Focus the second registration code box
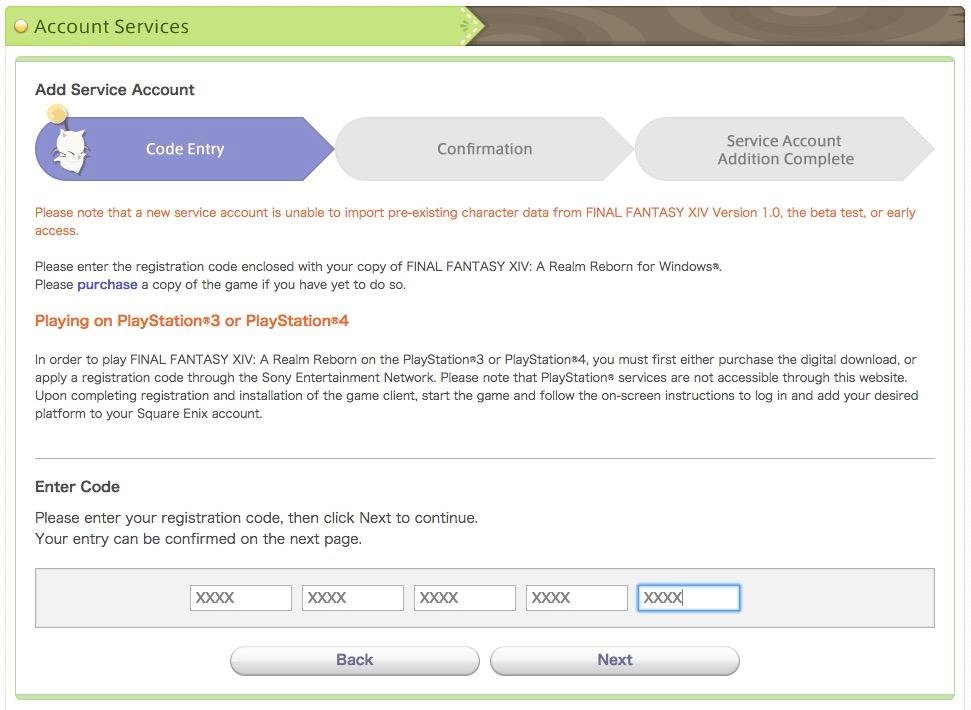971x710 pixels. point(353,598)
